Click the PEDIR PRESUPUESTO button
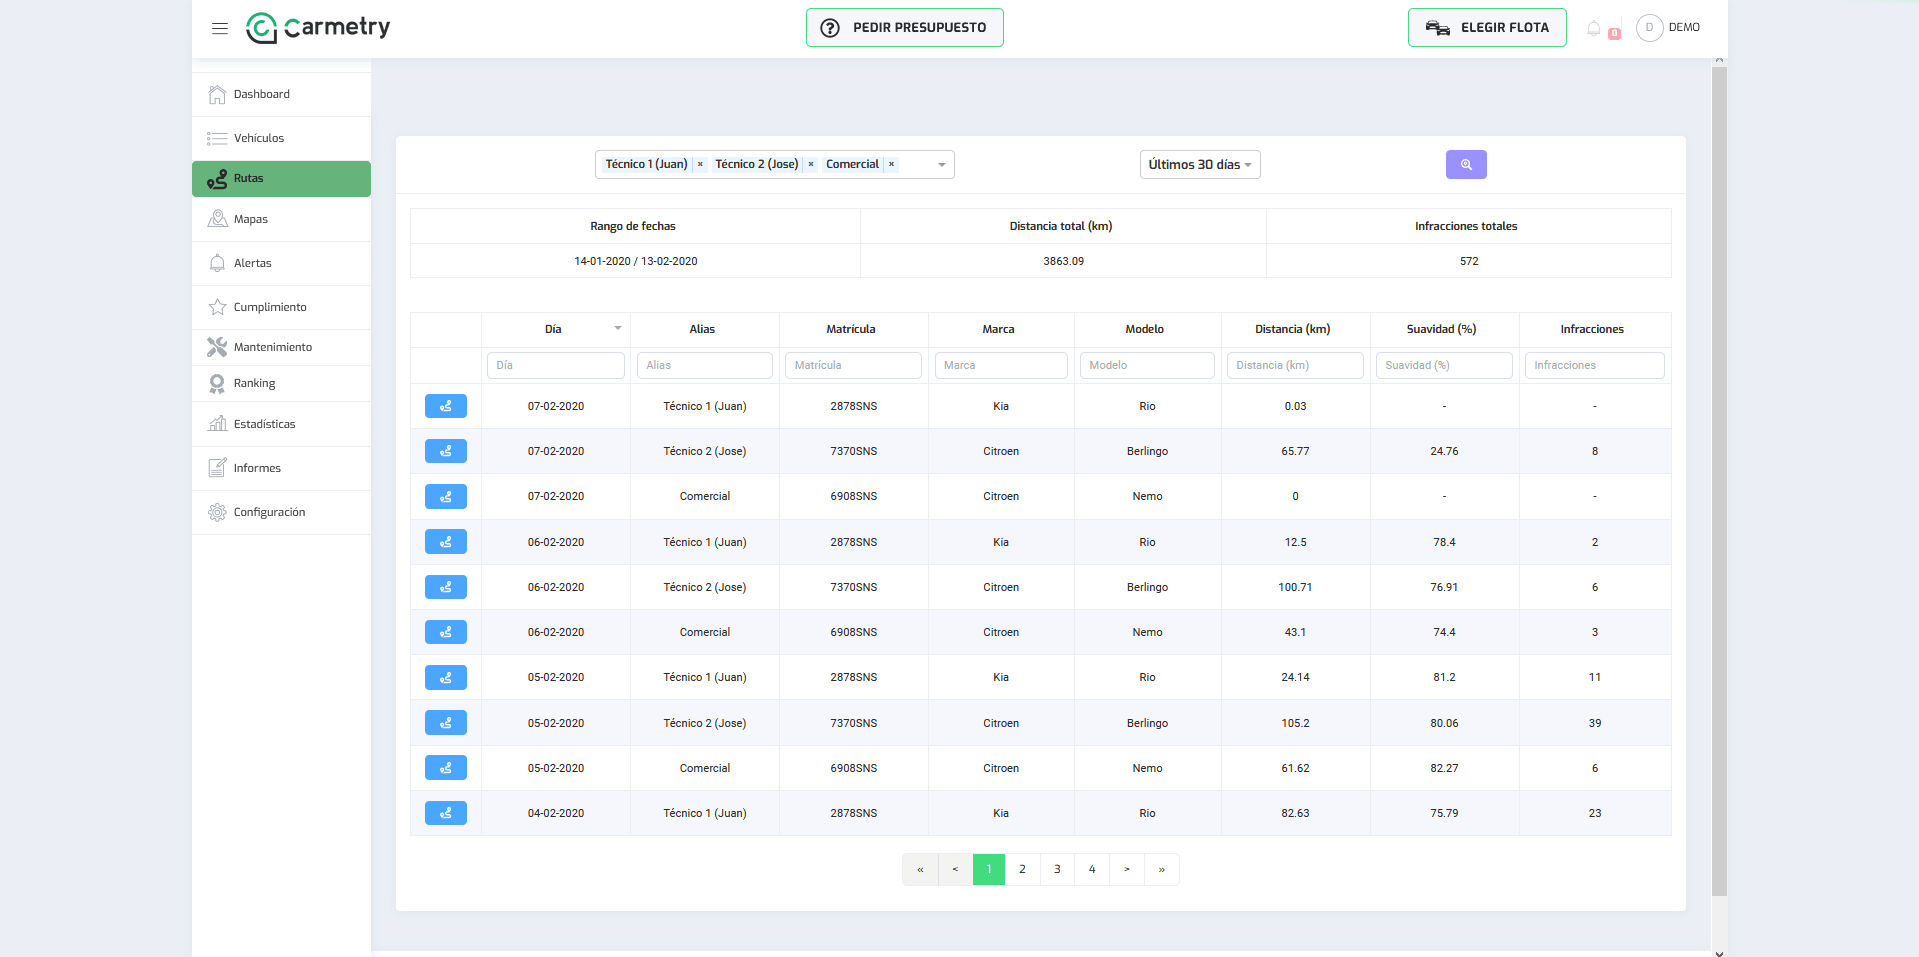This screenshot has height=957, width=1919. pos(904,28)
